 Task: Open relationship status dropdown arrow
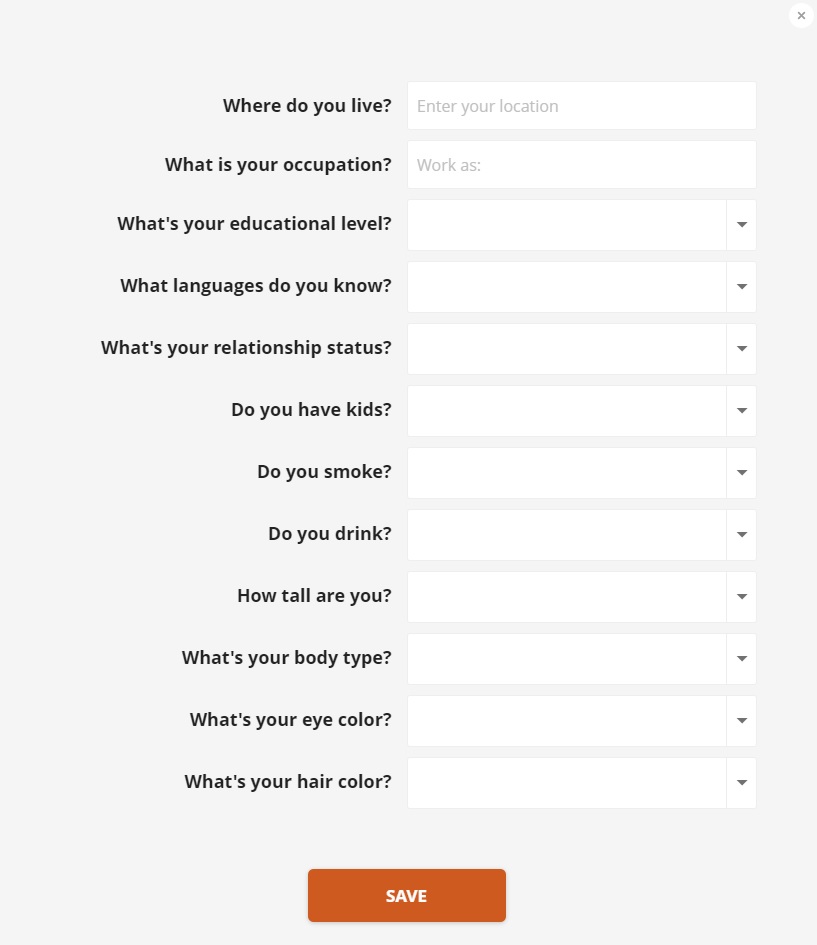(742, 349)
